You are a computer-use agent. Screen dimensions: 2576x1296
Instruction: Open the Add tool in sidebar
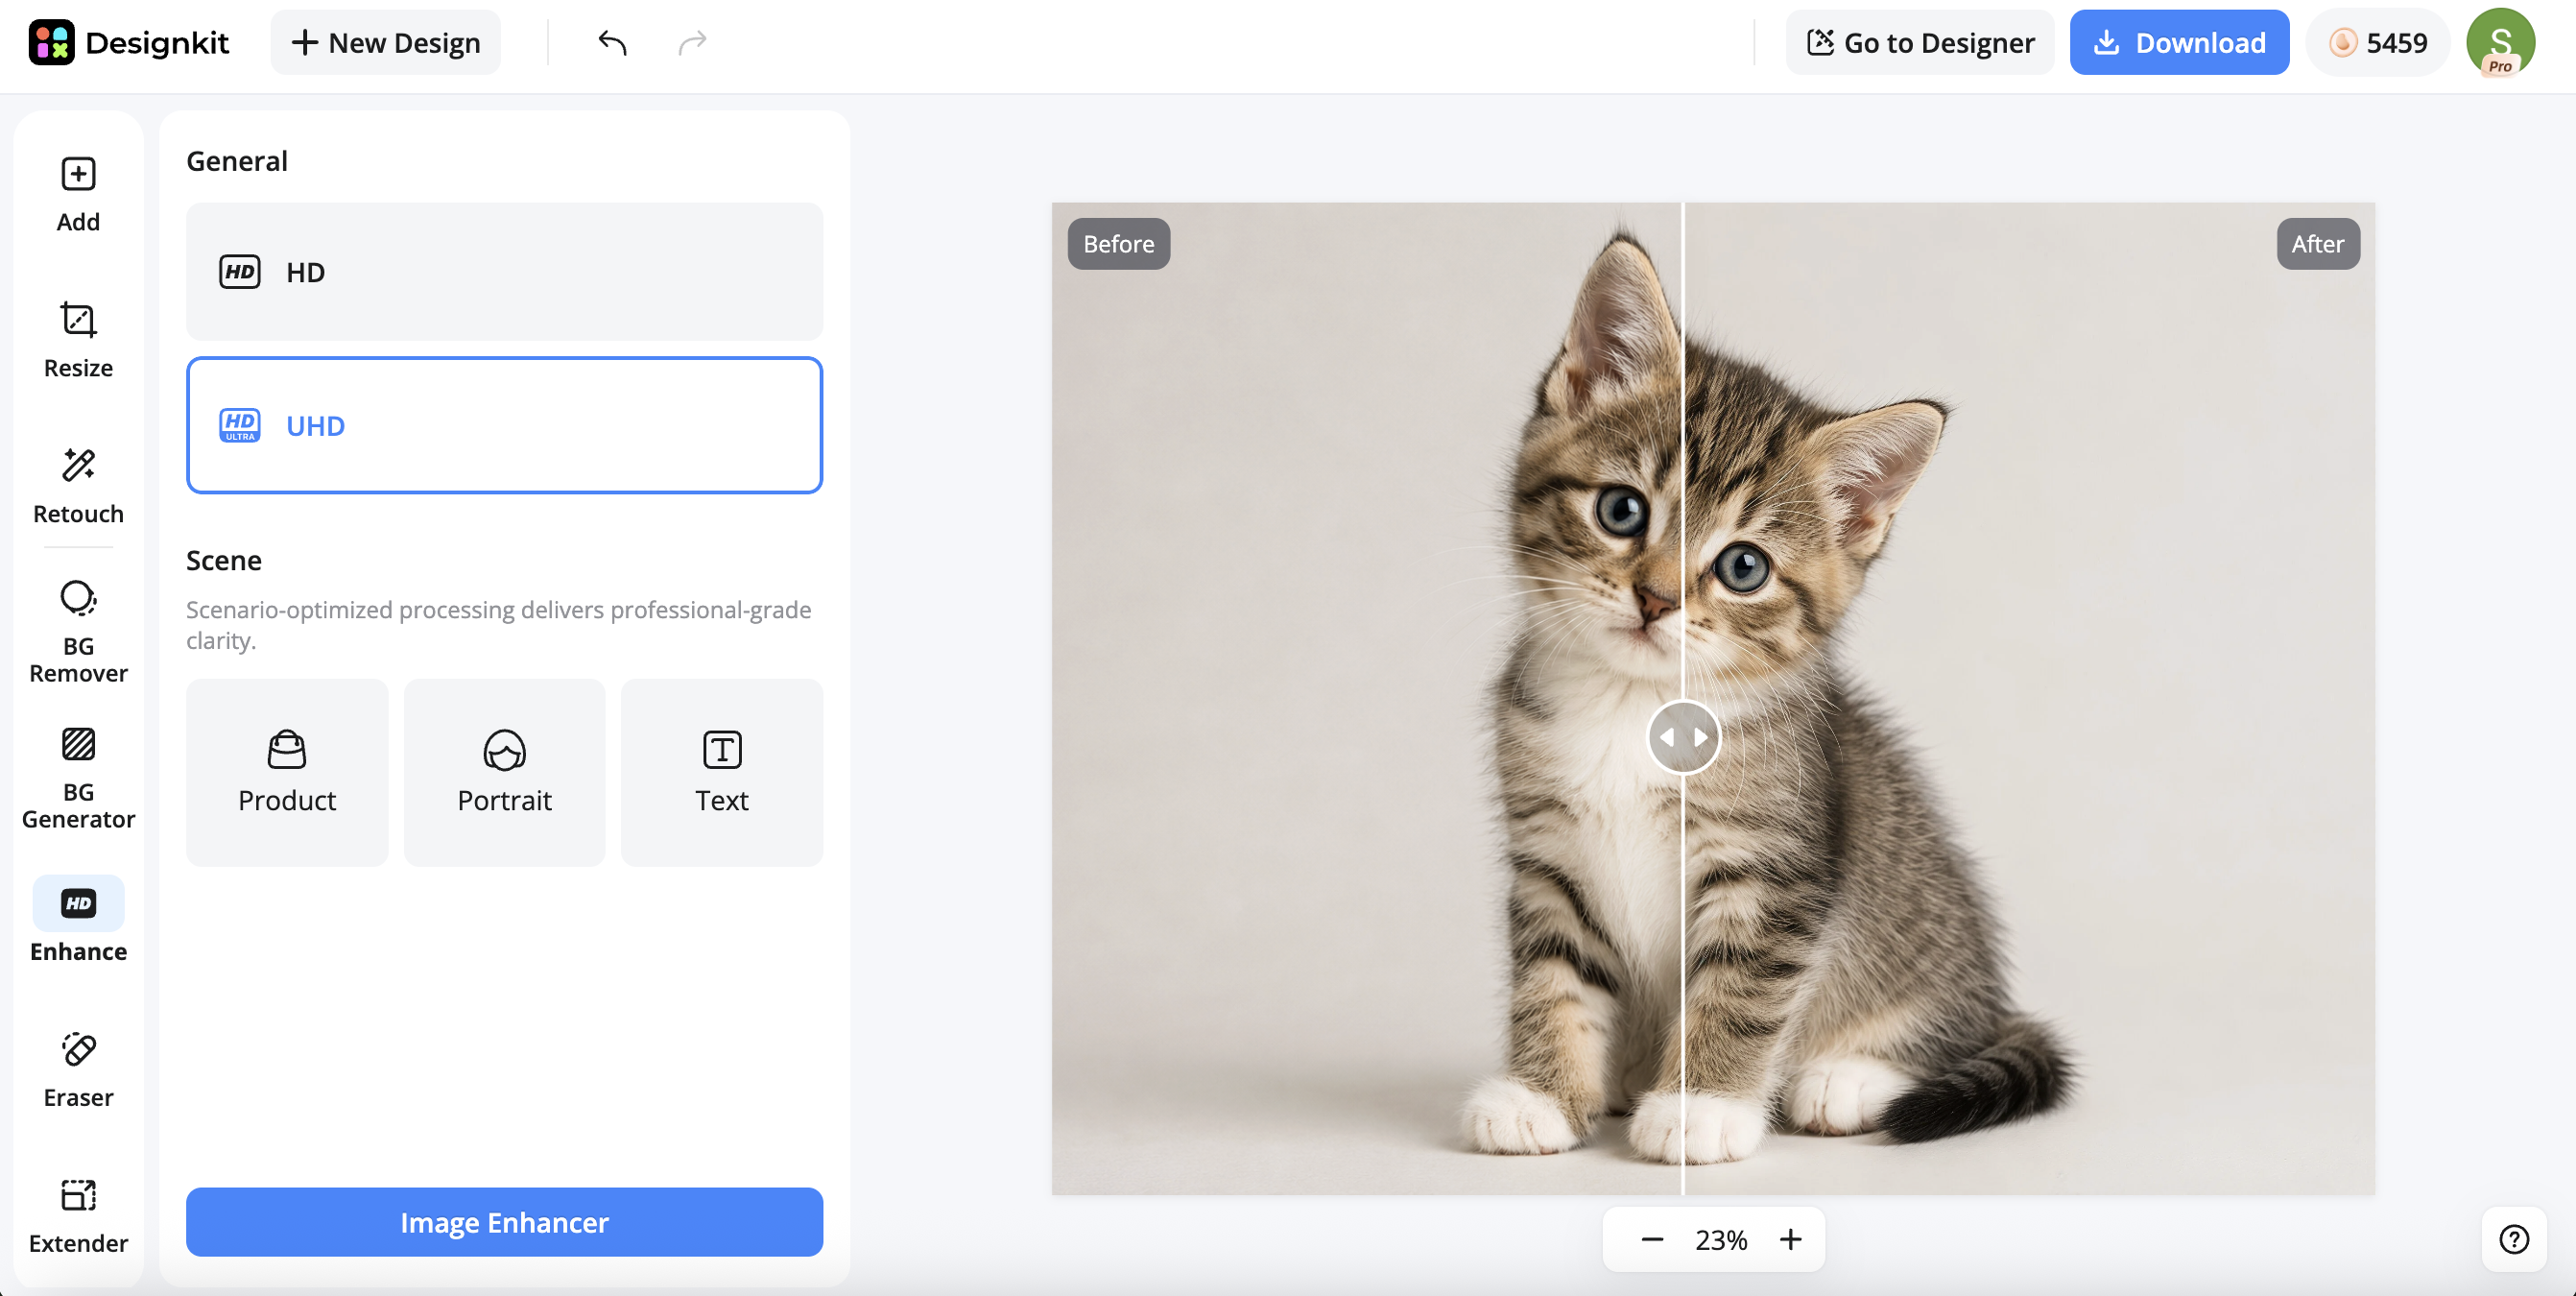(78, 195)
